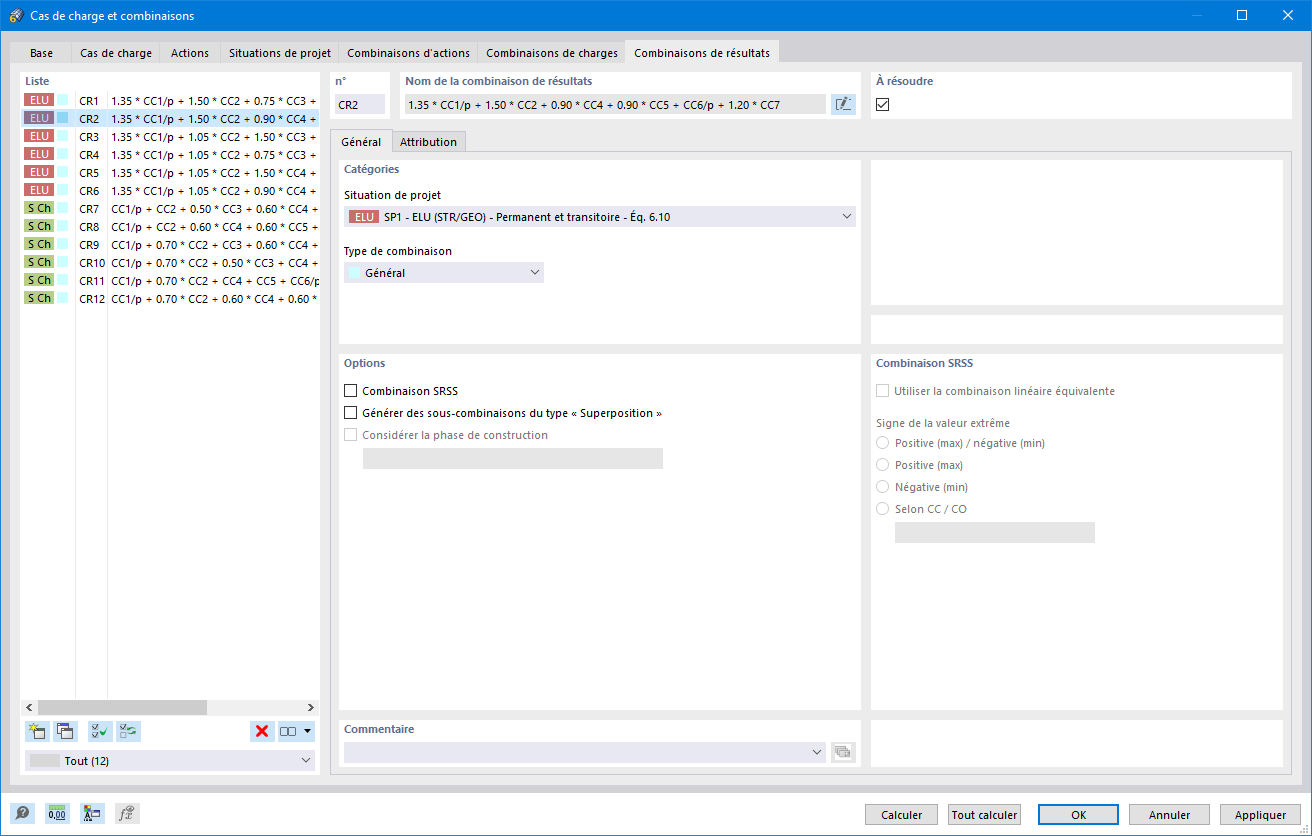Check Générer des sous-combinaisons du type Superposition
1312x836 pixels.
tap(350, 413)
